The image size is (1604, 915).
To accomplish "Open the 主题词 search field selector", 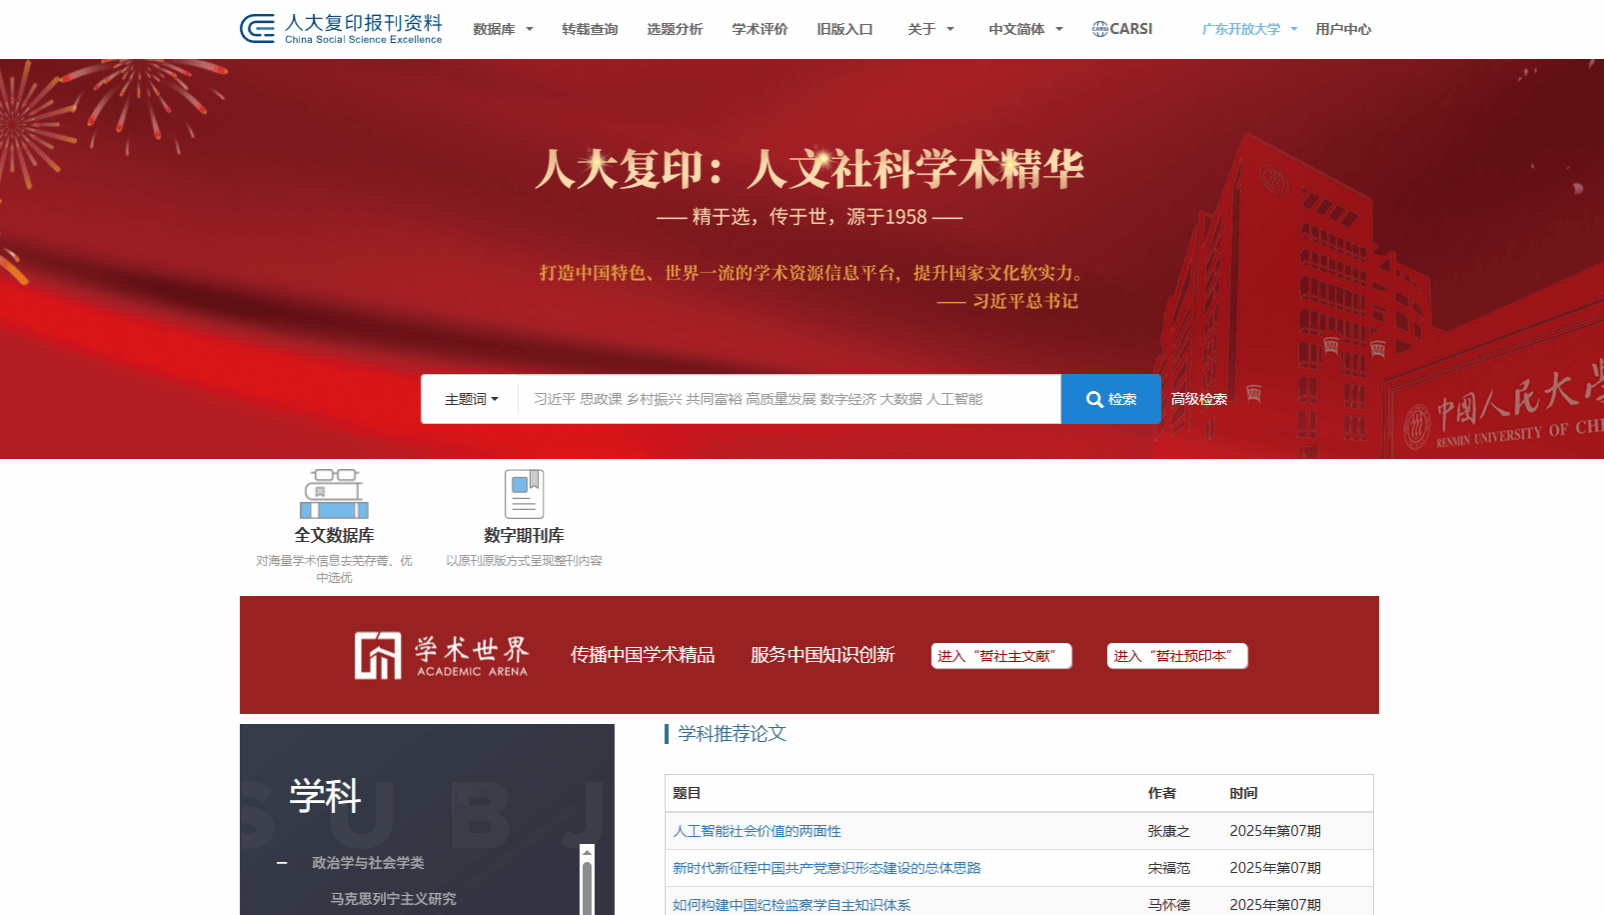I will 471,399.
